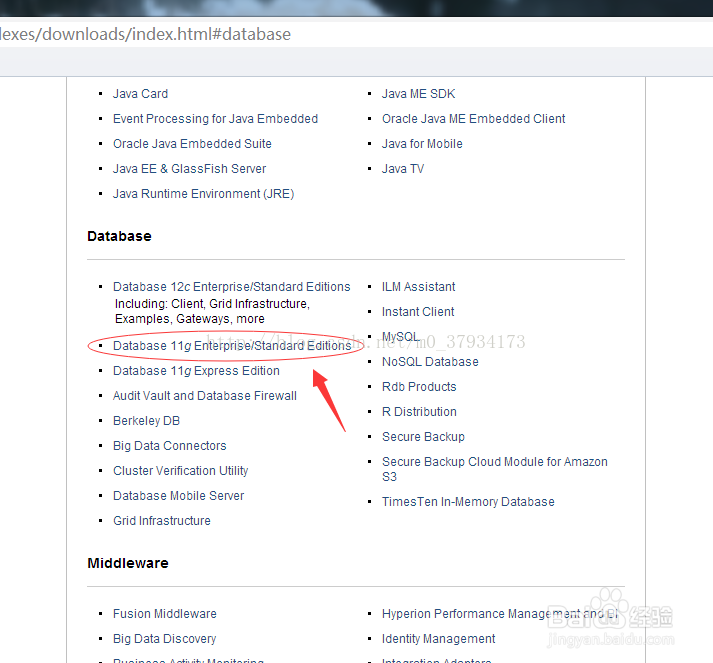Open Database 11g Express Edition link

[196, 371]
